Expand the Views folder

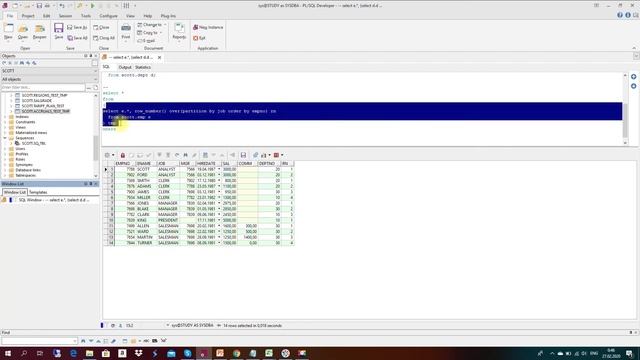(x=5, y=127)
